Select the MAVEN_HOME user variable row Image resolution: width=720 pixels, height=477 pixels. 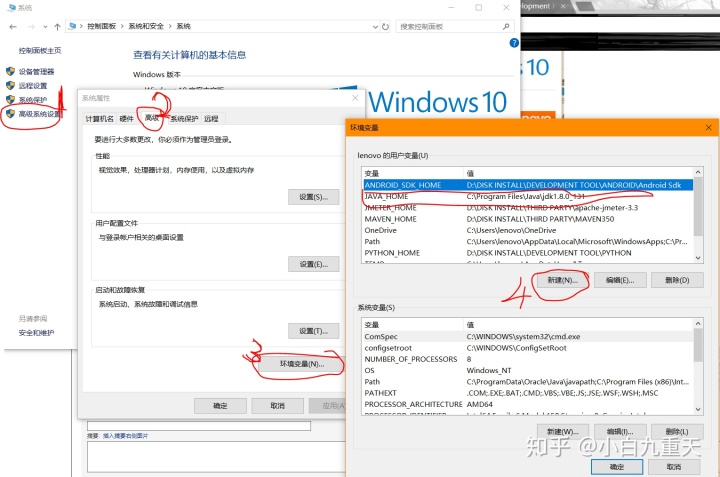(x=528, y=219)
